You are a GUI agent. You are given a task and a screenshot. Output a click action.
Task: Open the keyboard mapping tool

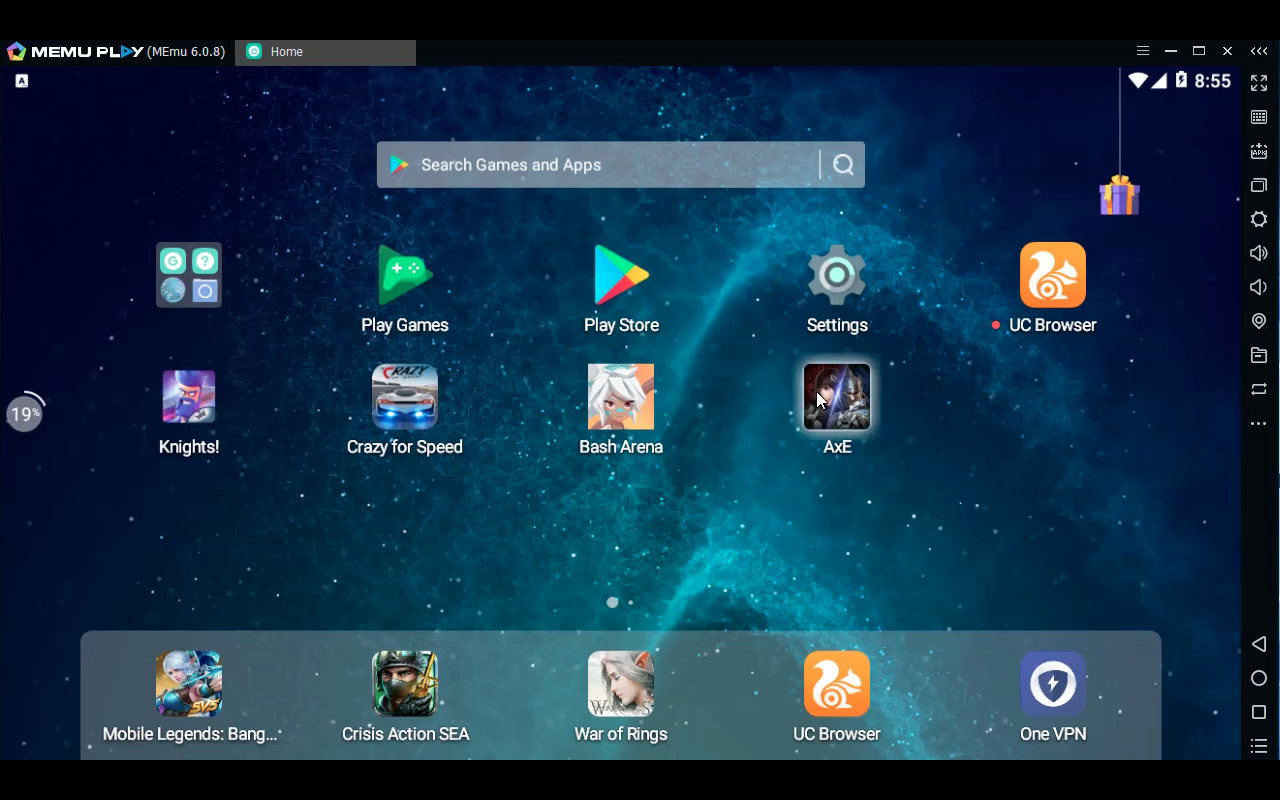click(1259, 118)
